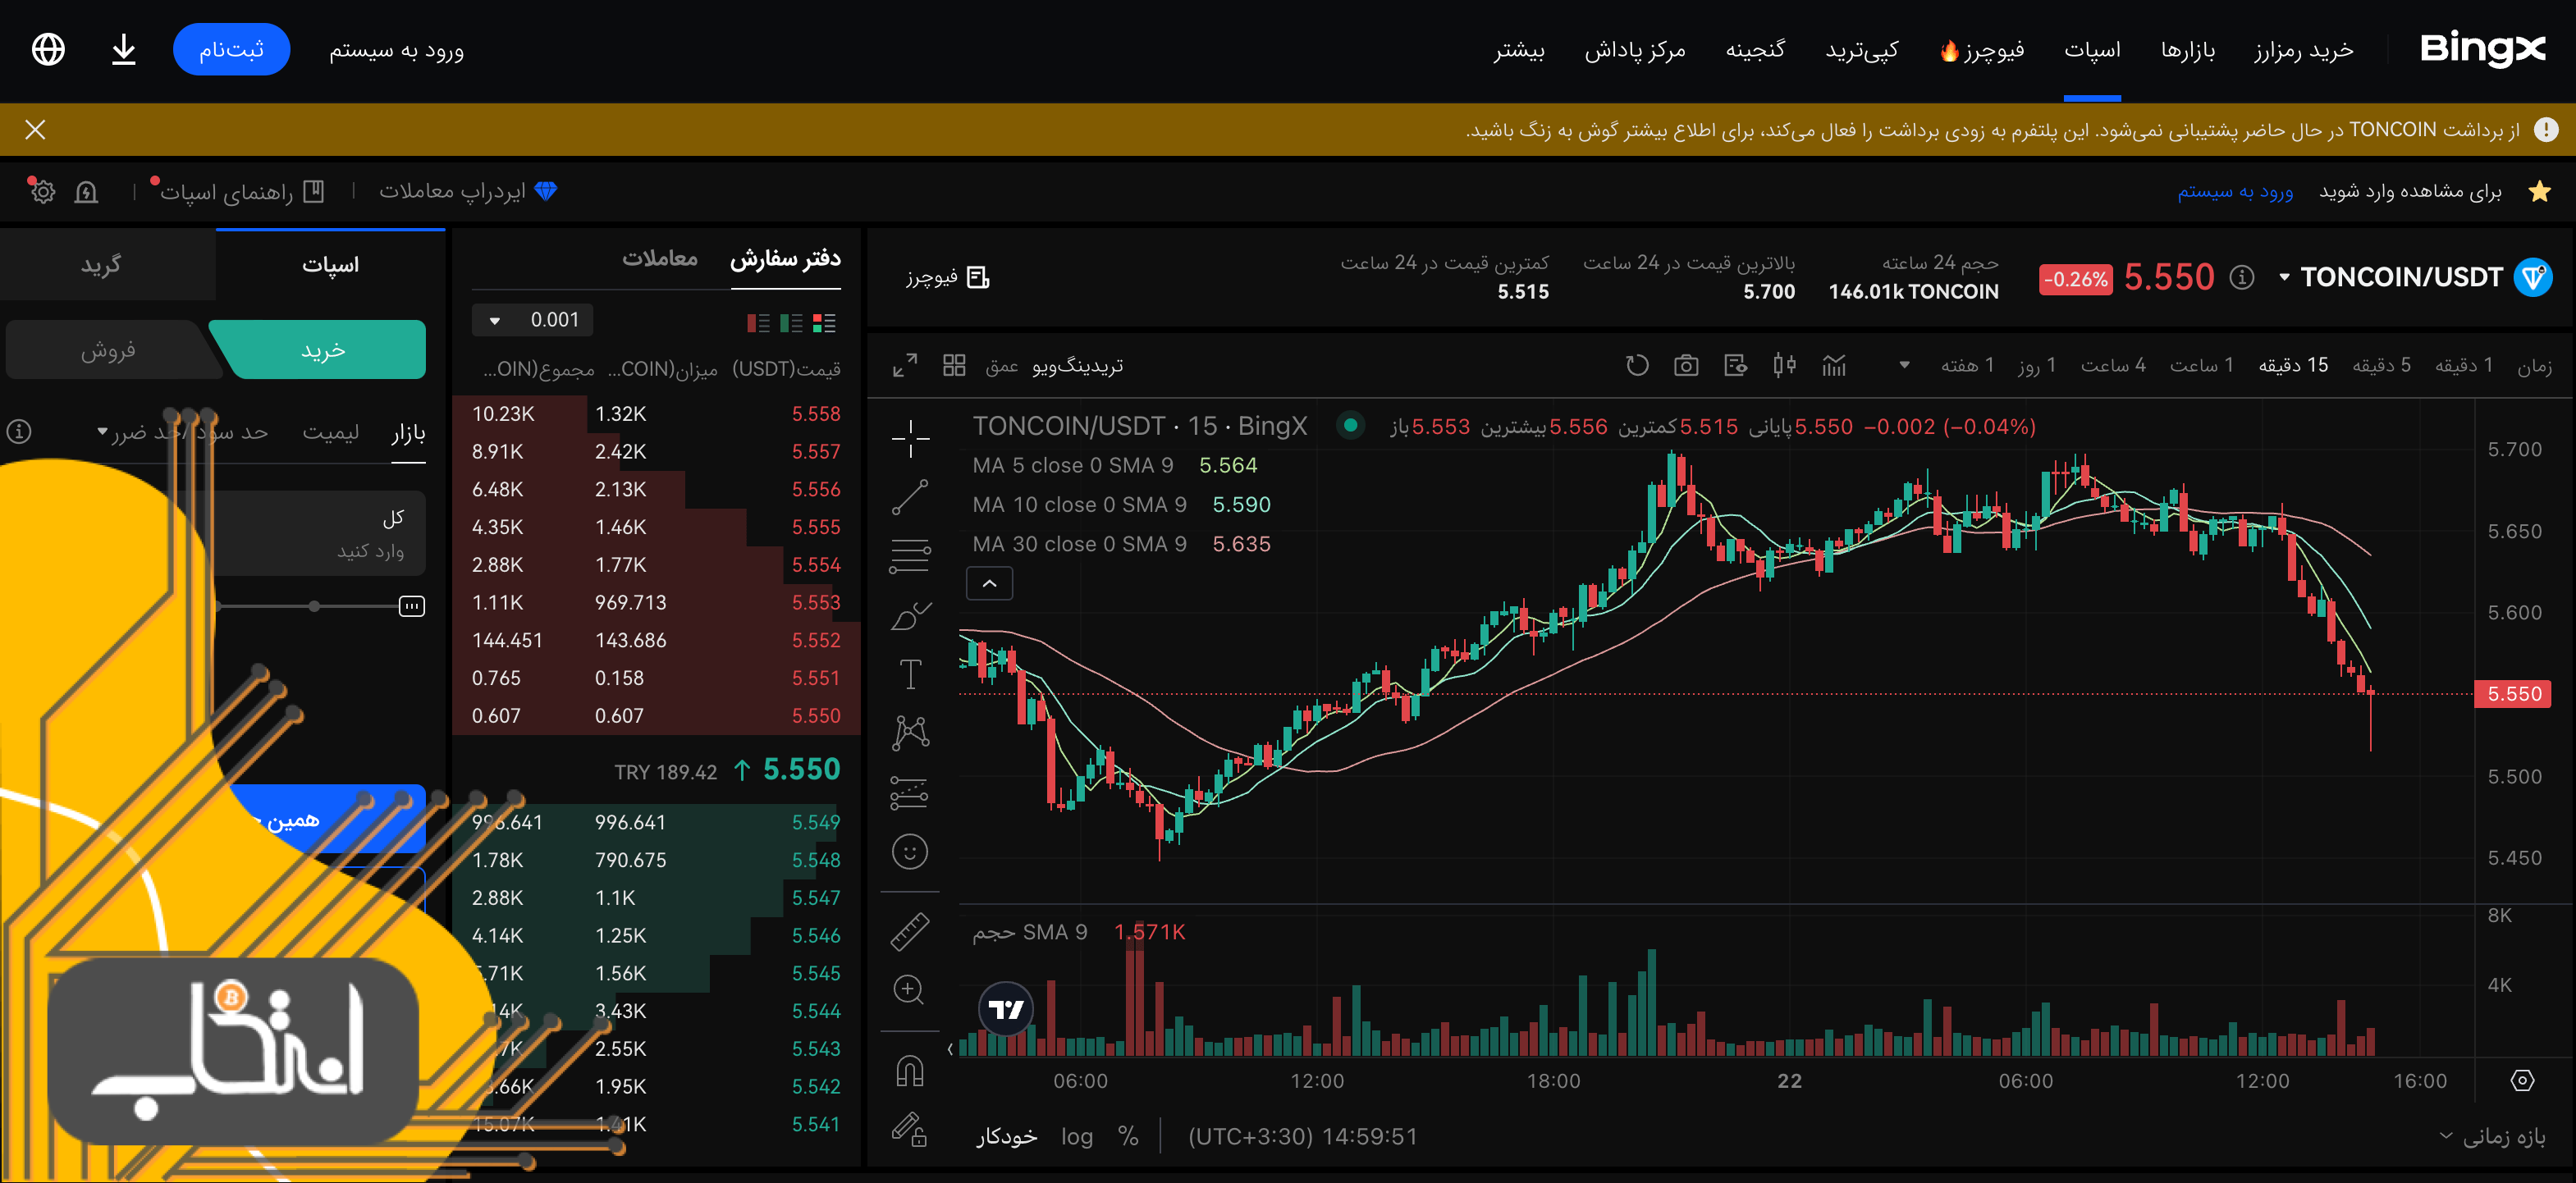The width and height of the screenshot is (2576, 1183).
Task: Open the trades airdrop (ایردراپ معاملات) link
Action: [x=468, y=191]
